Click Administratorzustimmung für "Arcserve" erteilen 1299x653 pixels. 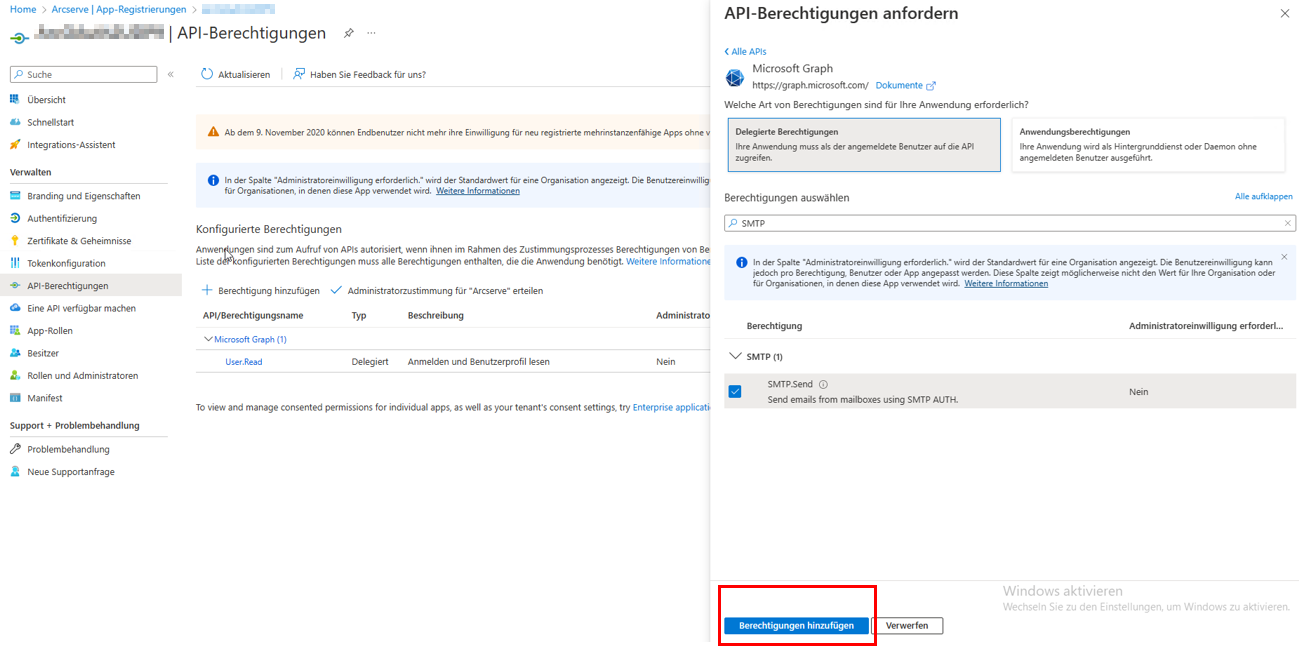click(x=436, y=291)
